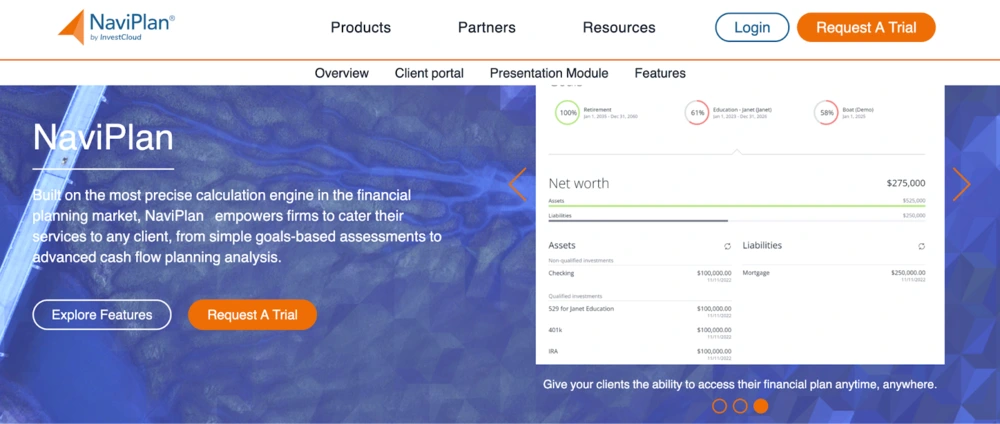Image resolution: width=1000 pixels, height=424 pixels.
Task: Select the first carousel dot
Action: coord(719,406)
